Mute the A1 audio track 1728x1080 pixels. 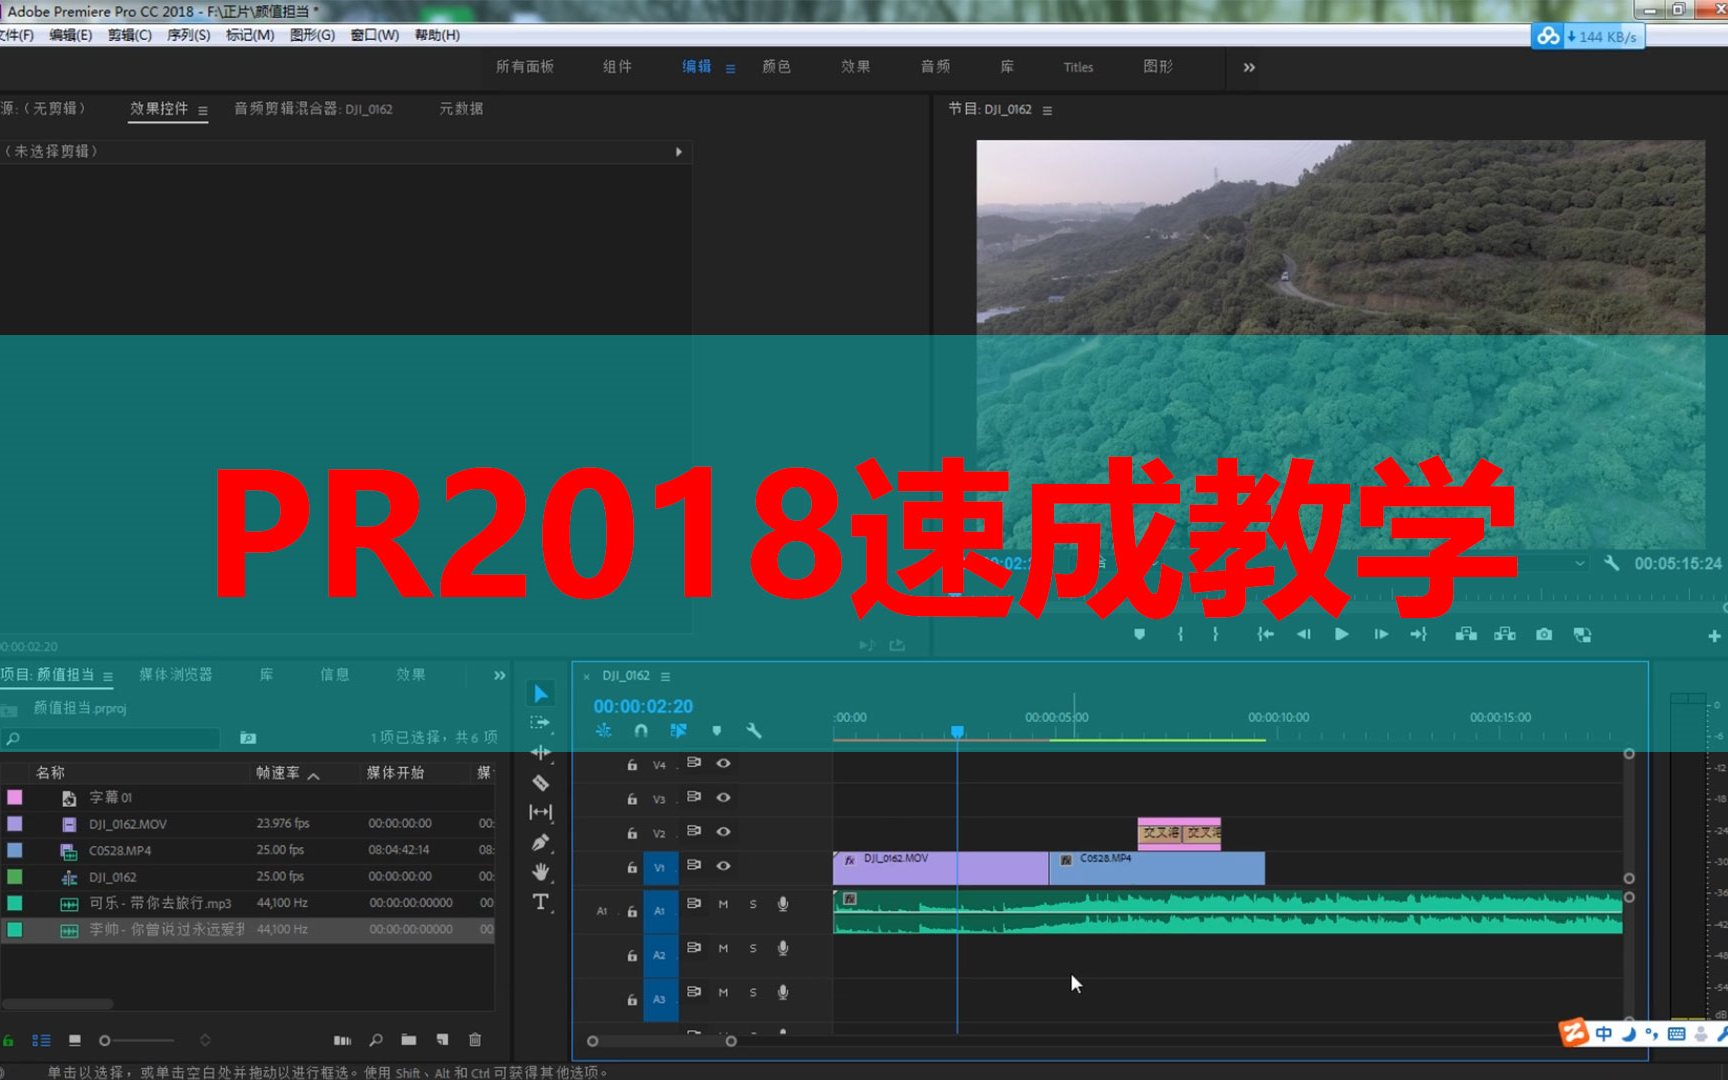tap(723, 904)
